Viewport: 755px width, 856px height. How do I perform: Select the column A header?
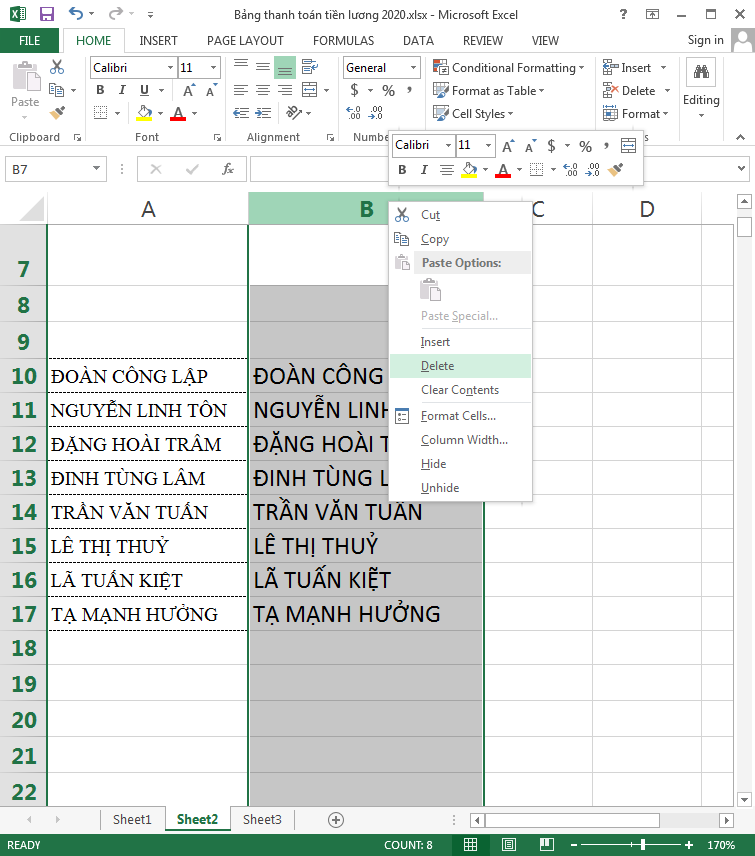point(148,209)
